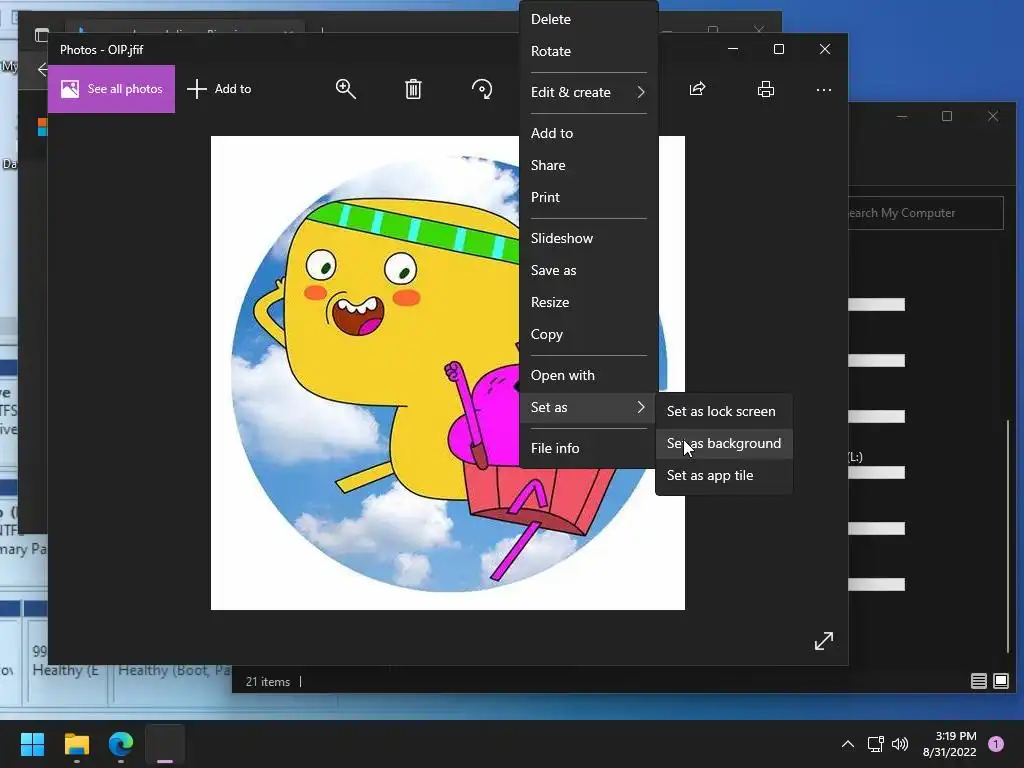Select Set as background

coord(724,443)
